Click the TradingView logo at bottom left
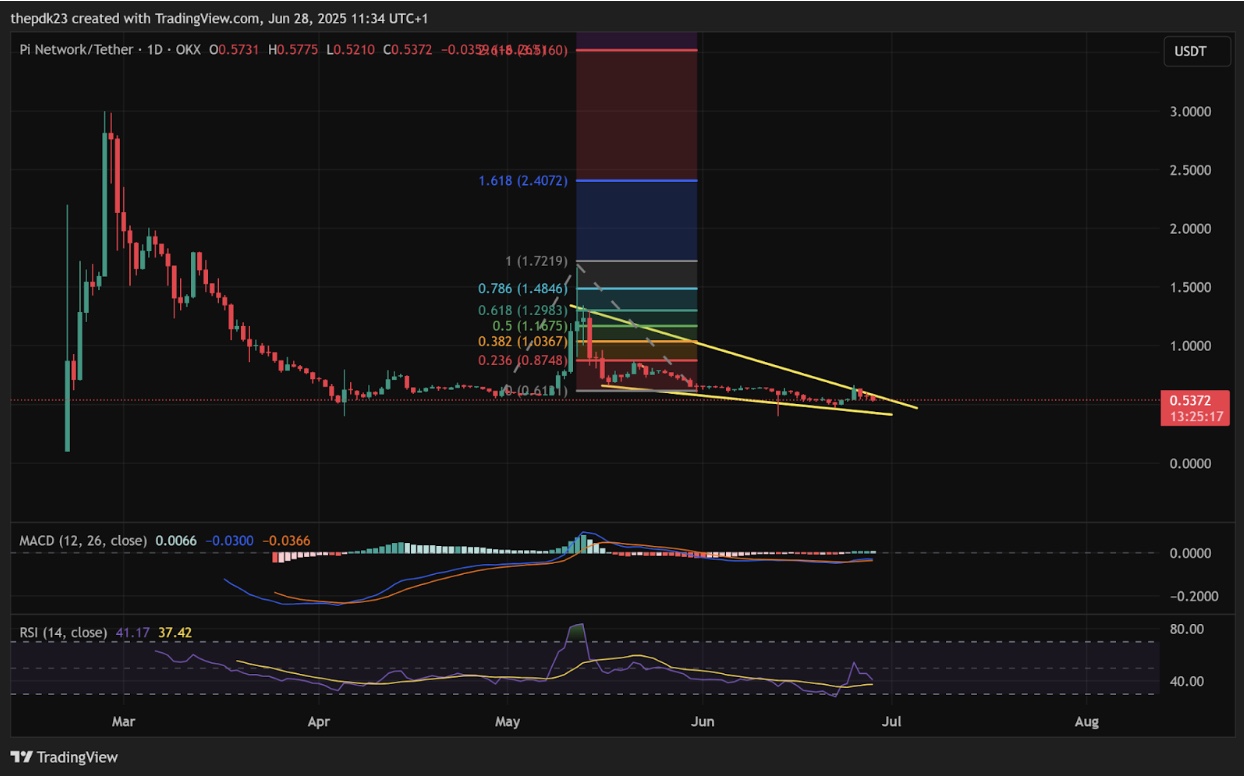This screenshot has height=776, width=1244. click(x=65, y=757)
